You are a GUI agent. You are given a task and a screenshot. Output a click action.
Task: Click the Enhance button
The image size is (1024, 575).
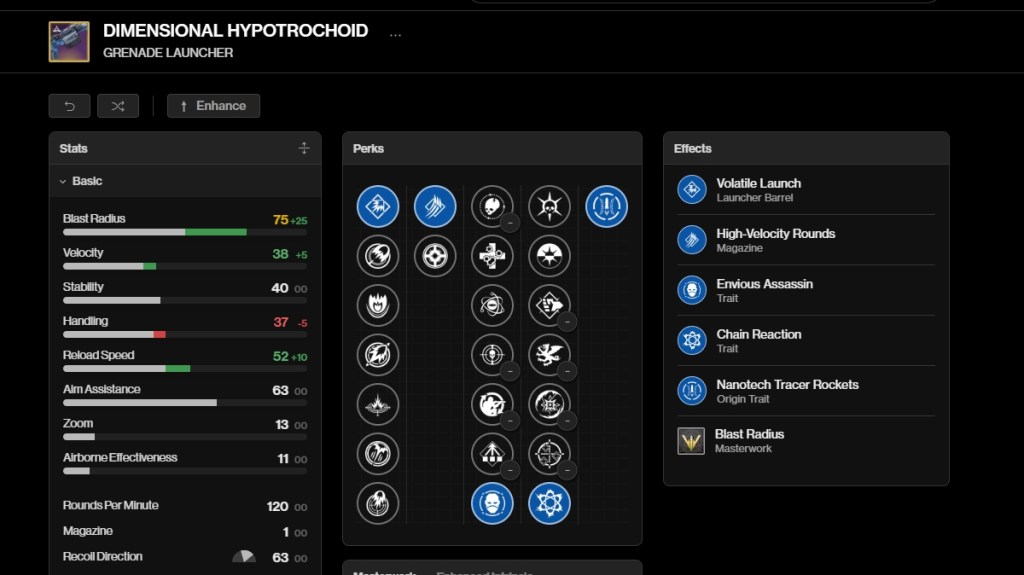point(214,106)
